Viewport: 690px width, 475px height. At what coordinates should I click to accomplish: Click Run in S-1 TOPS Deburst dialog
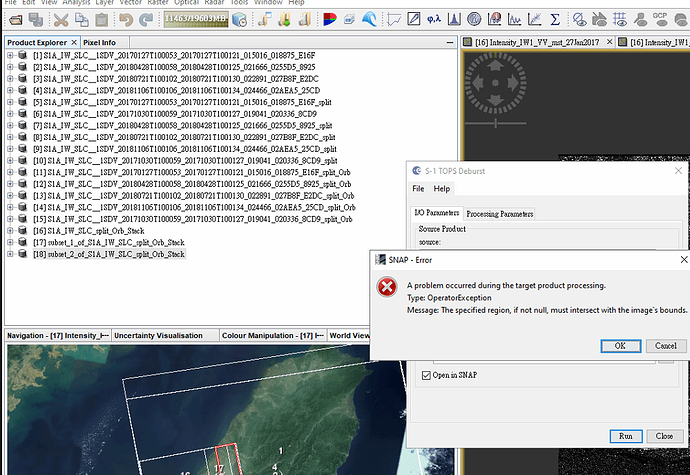626,436
